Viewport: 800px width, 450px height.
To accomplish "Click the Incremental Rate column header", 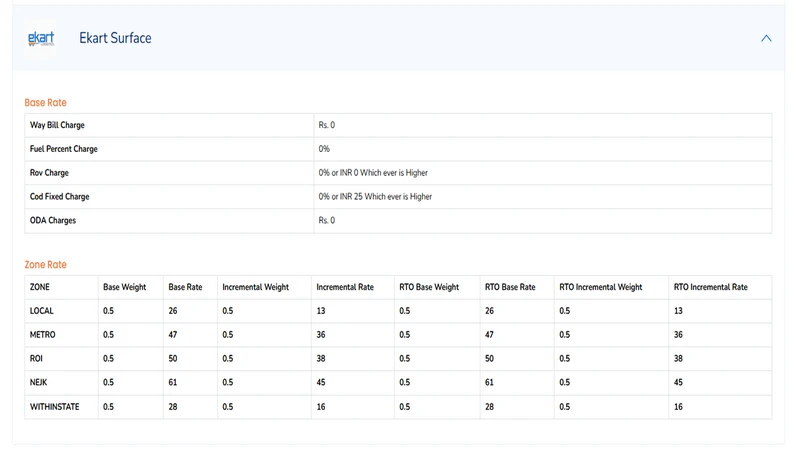I will click(x=345, y=287).
